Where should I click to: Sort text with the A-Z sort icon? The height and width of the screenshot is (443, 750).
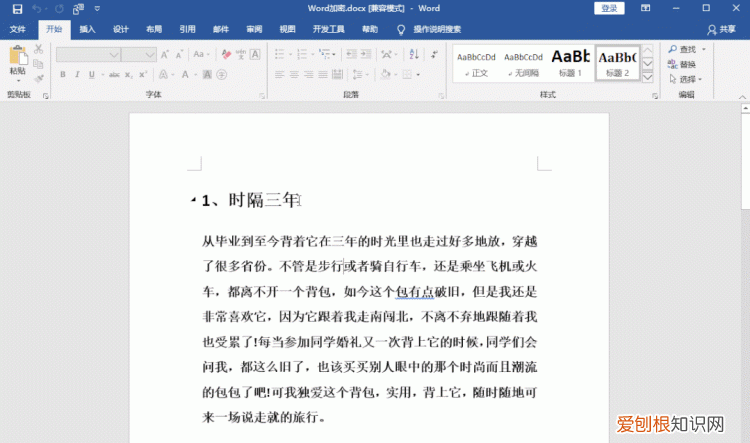414,55
